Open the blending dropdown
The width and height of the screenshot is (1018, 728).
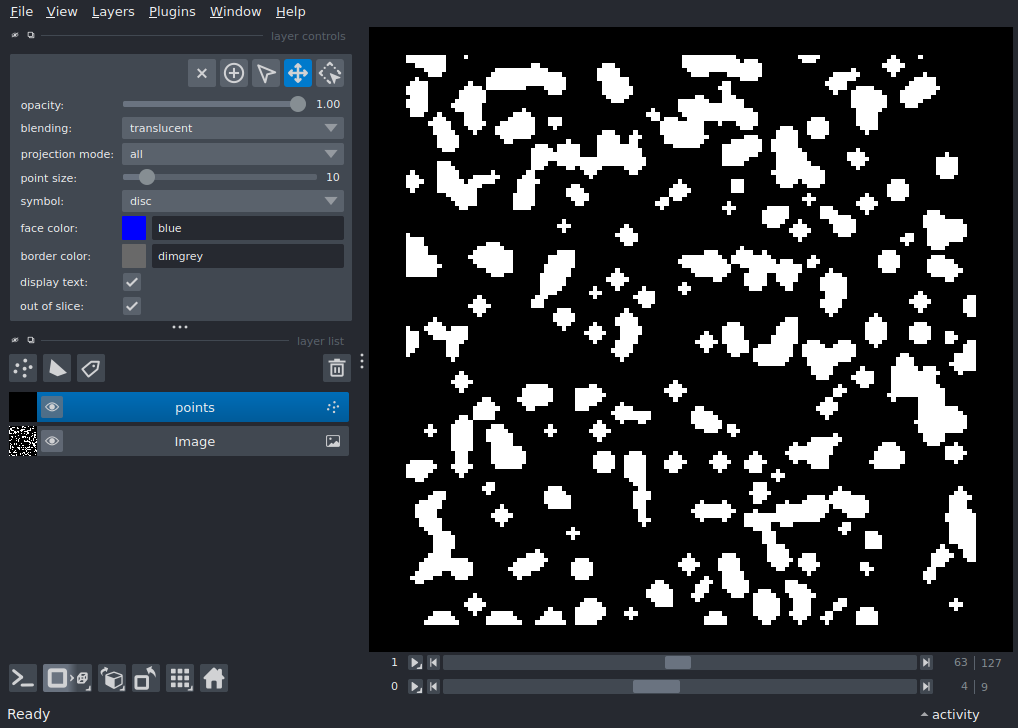pyautogui.click(x=233, y=128)
